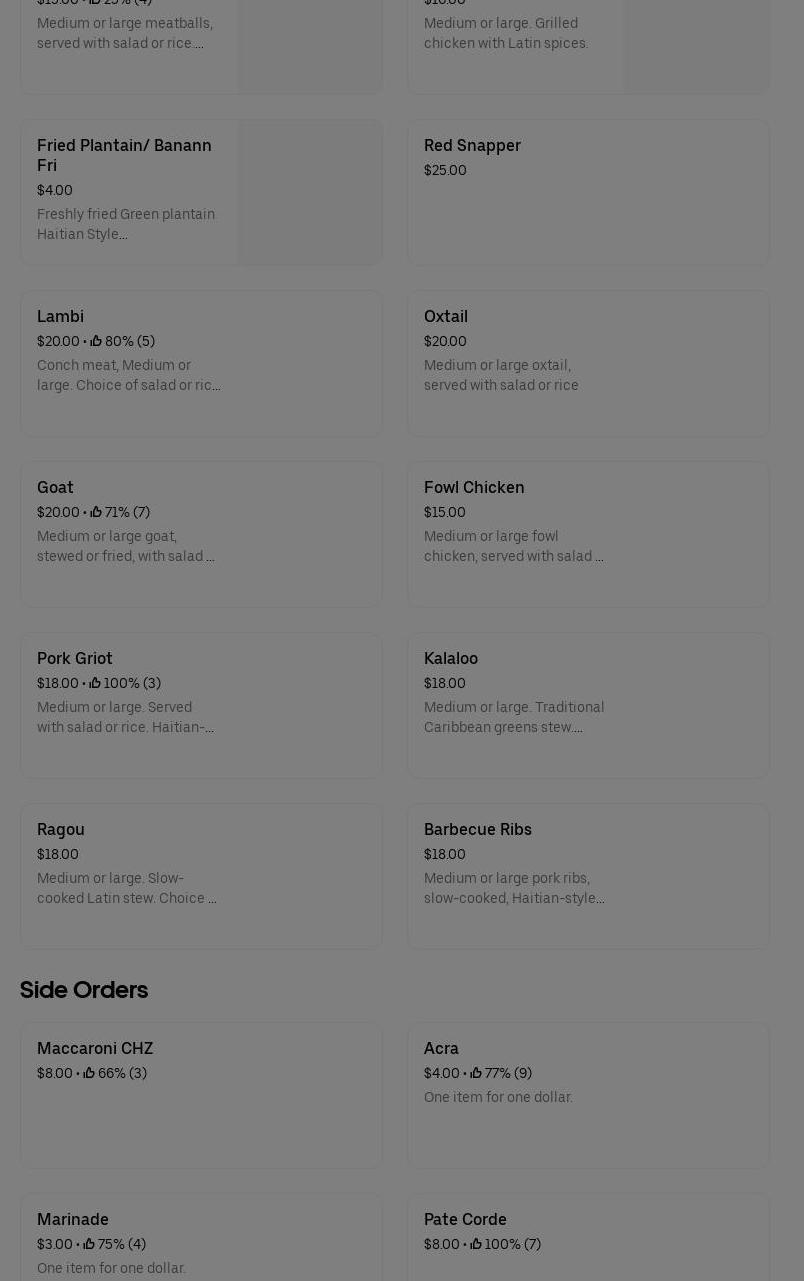Click the thumbs-up icon on Lambi
Viewport: 804px width, 1281px height.
pyautogui.click(x=96, y=342)
